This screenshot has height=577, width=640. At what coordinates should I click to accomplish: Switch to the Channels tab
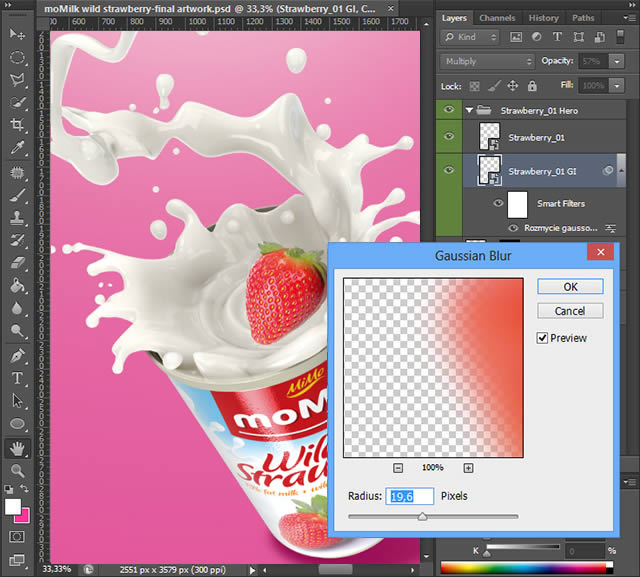[497, 18]
